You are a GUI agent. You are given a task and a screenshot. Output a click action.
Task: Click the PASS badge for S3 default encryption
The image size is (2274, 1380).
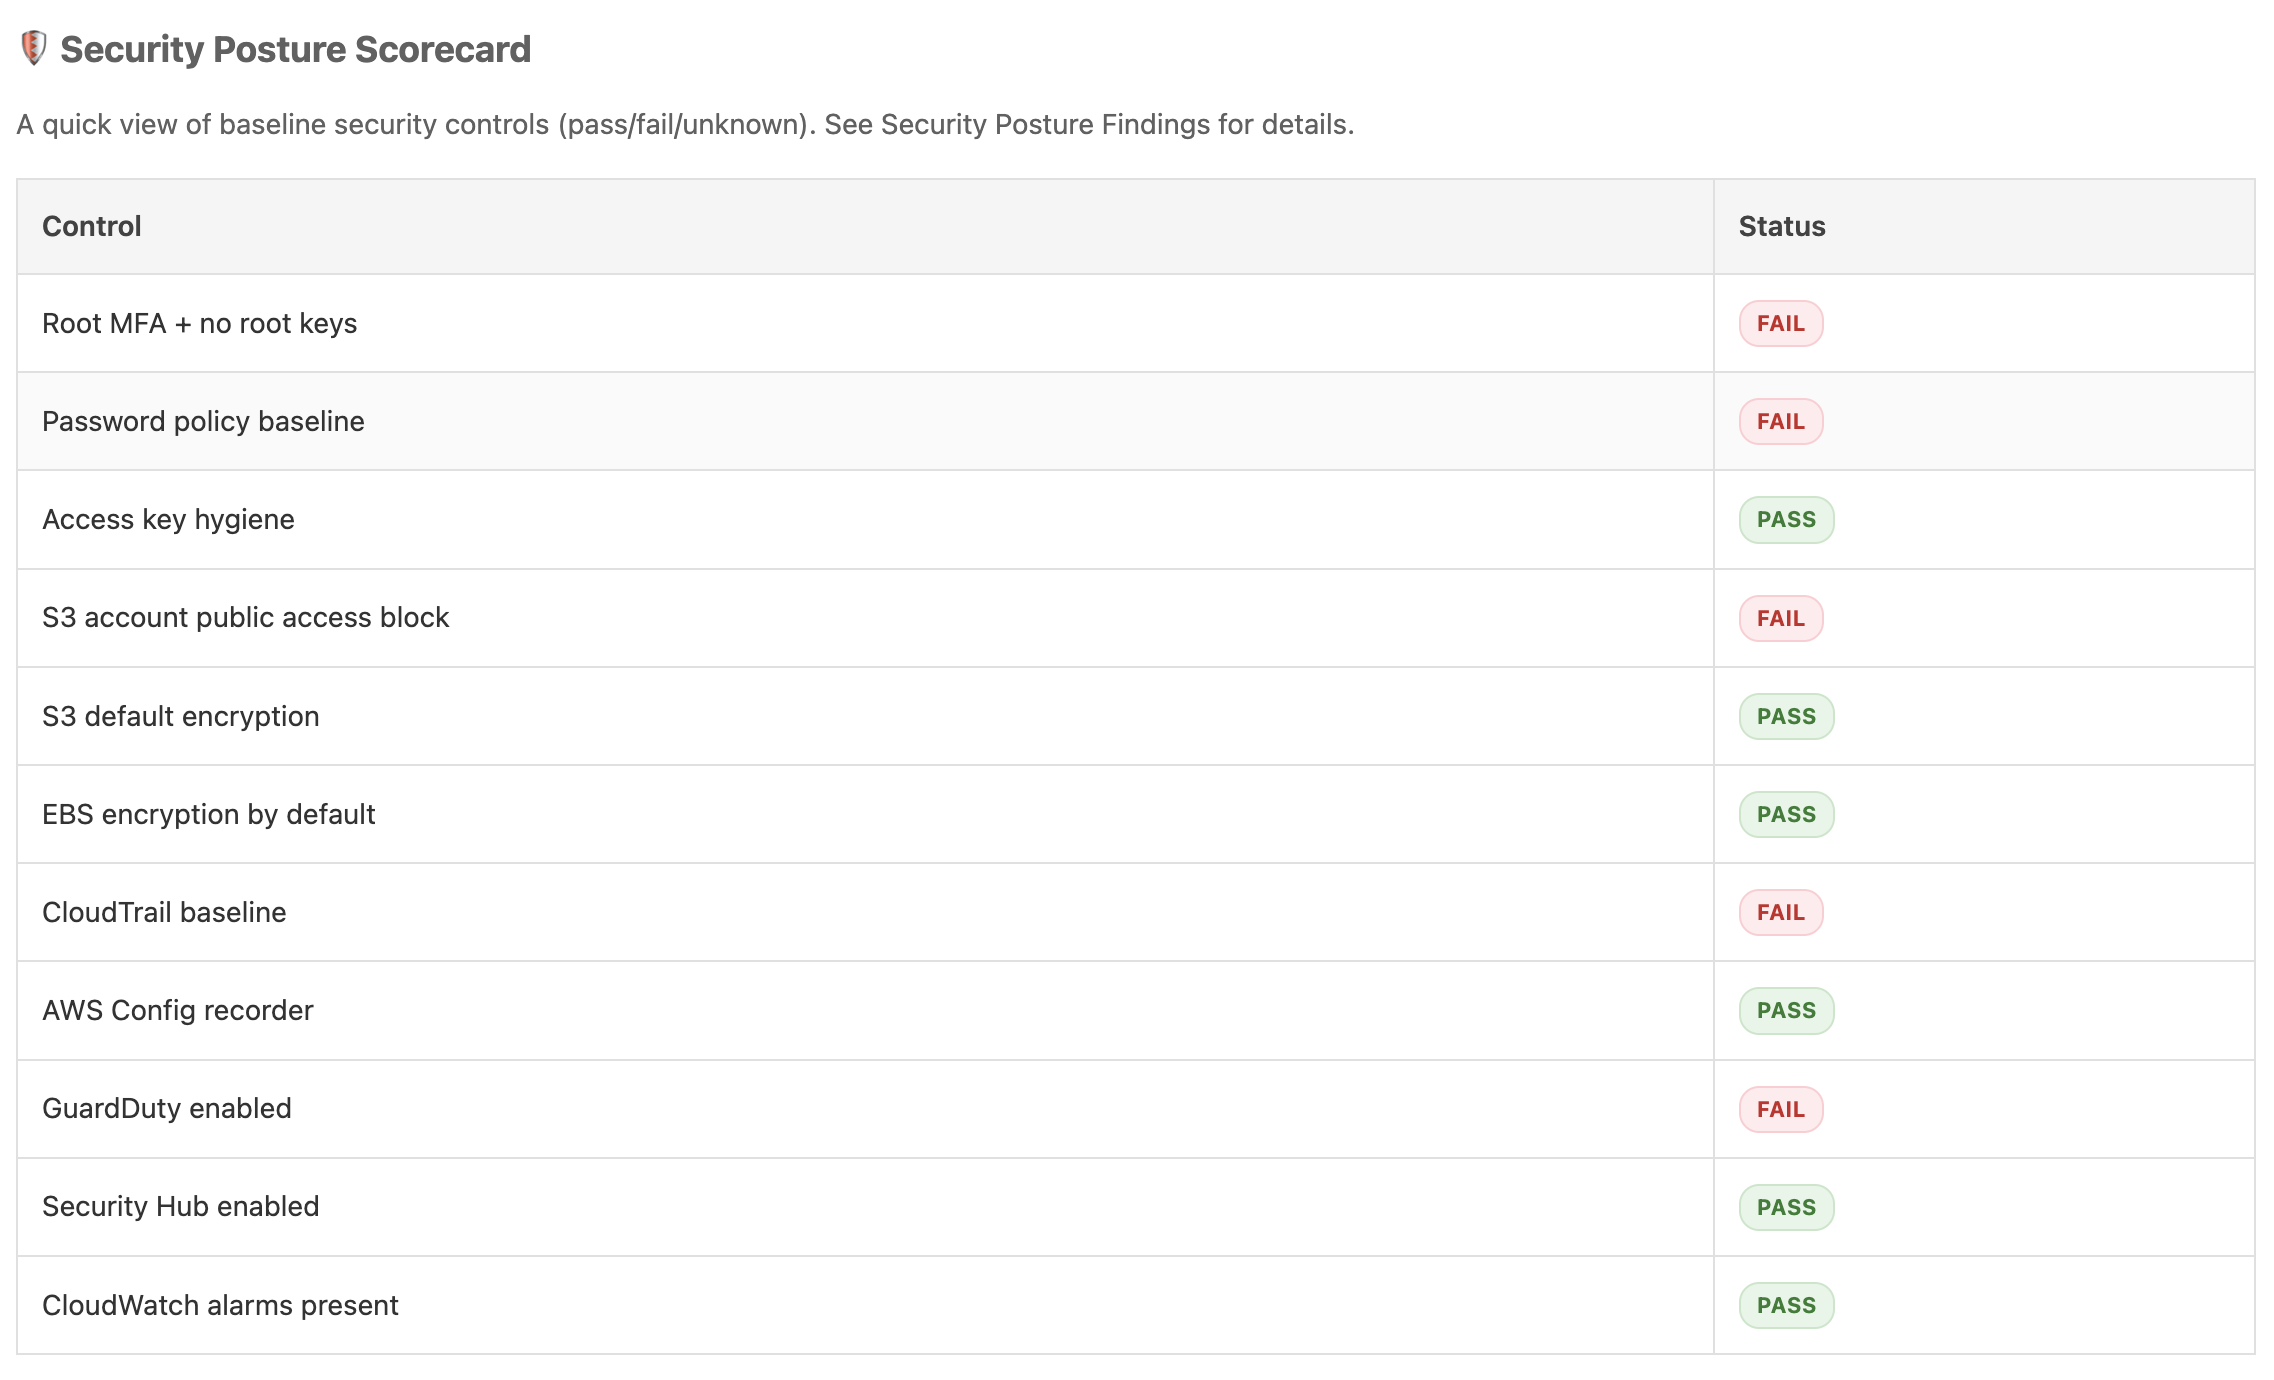1786,716
